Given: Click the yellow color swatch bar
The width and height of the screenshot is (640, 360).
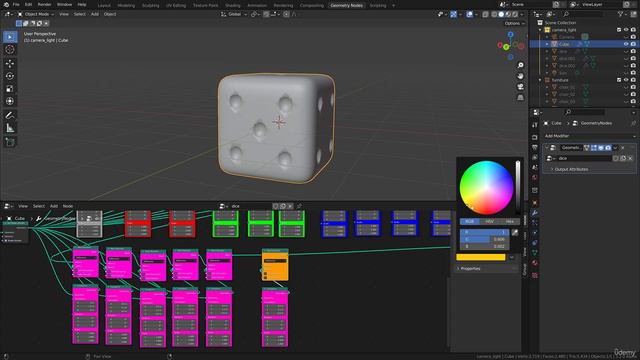Looking at the screenshot, I should tap(480, 257).
